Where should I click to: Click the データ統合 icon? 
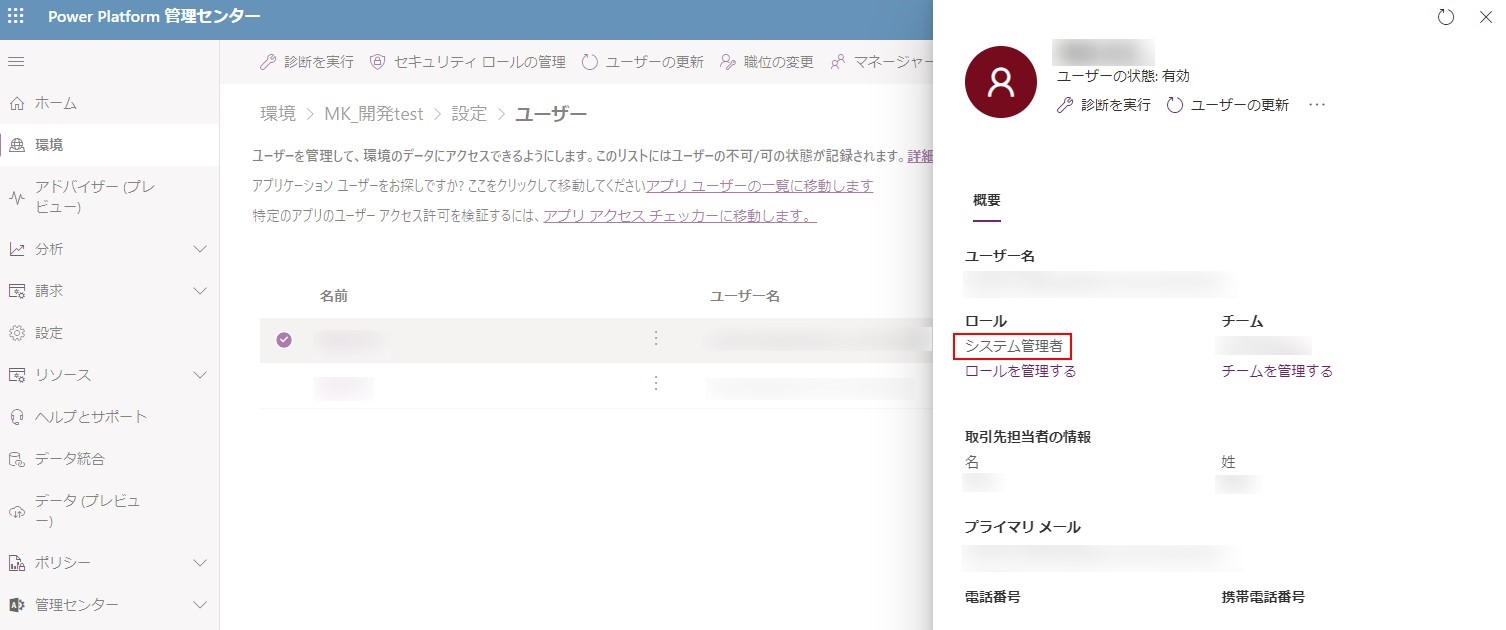click(x=16, y=459)
